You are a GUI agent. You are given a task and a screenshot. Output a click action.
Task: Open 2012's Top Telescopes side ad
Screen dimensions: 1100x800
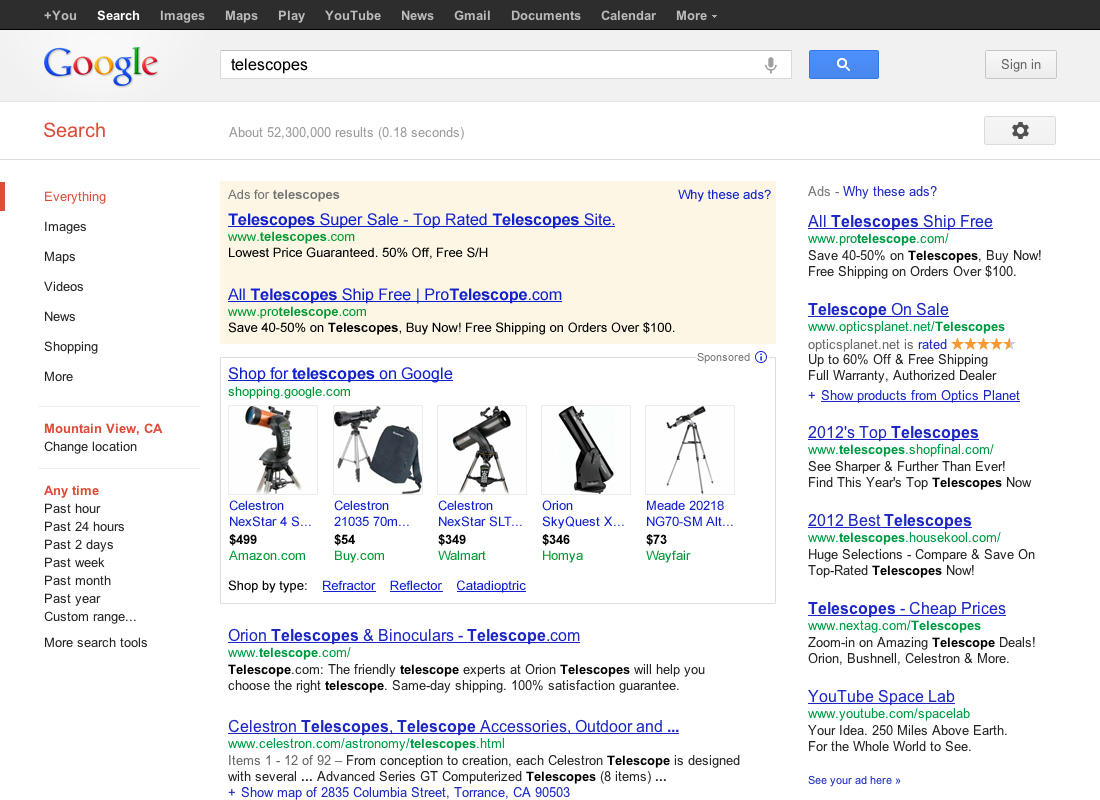[892, 432]
